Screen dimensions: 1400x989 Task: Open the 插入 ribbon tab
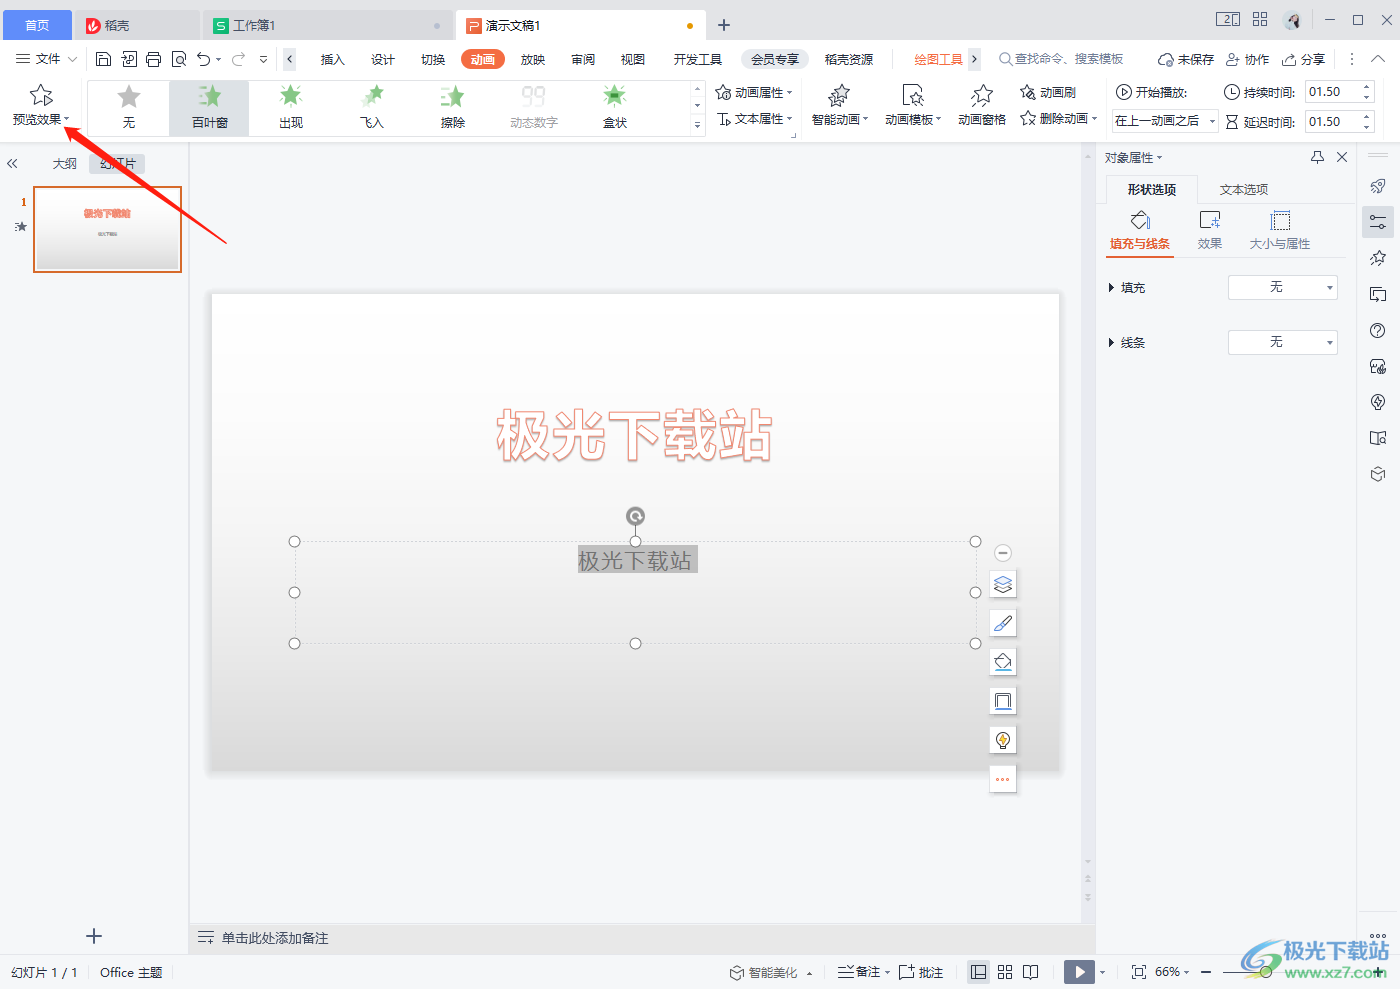[332, 59]
